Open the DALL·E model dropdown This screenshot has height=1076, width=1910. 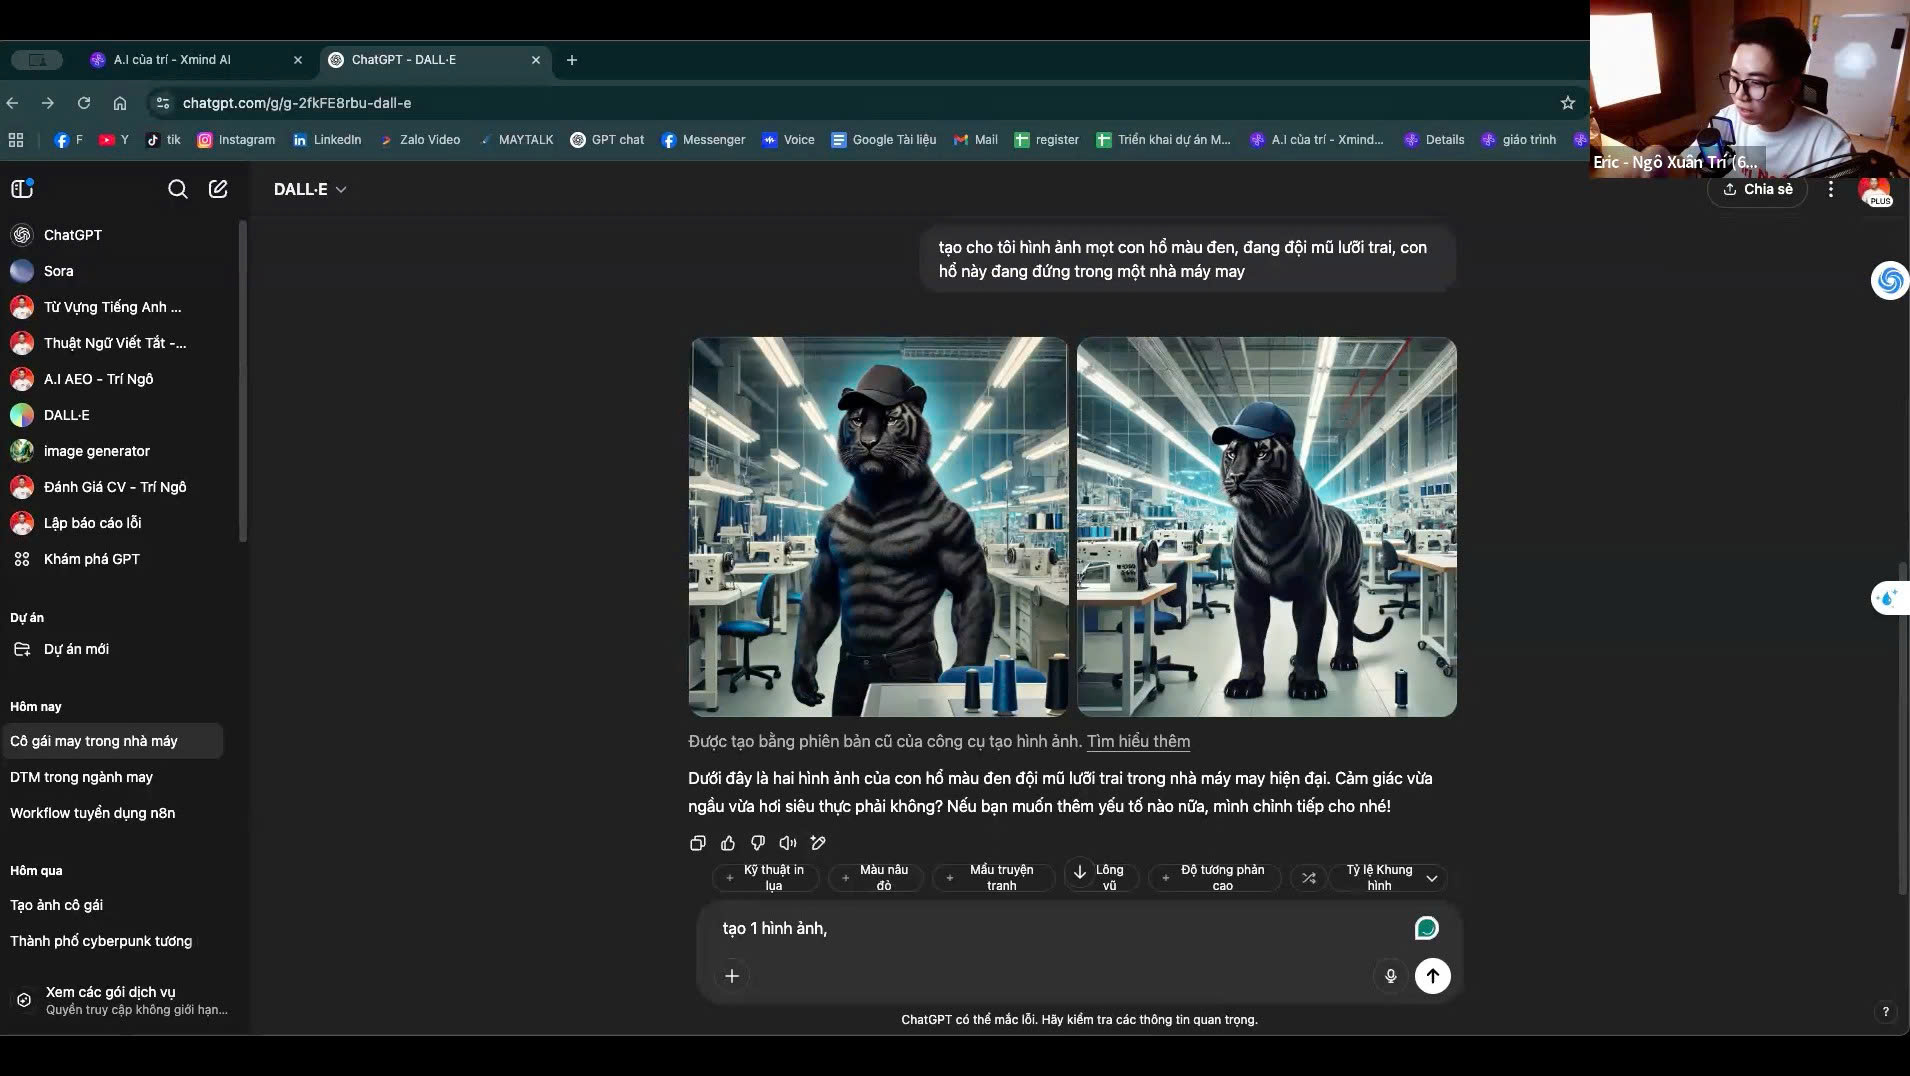pos(310,189)
